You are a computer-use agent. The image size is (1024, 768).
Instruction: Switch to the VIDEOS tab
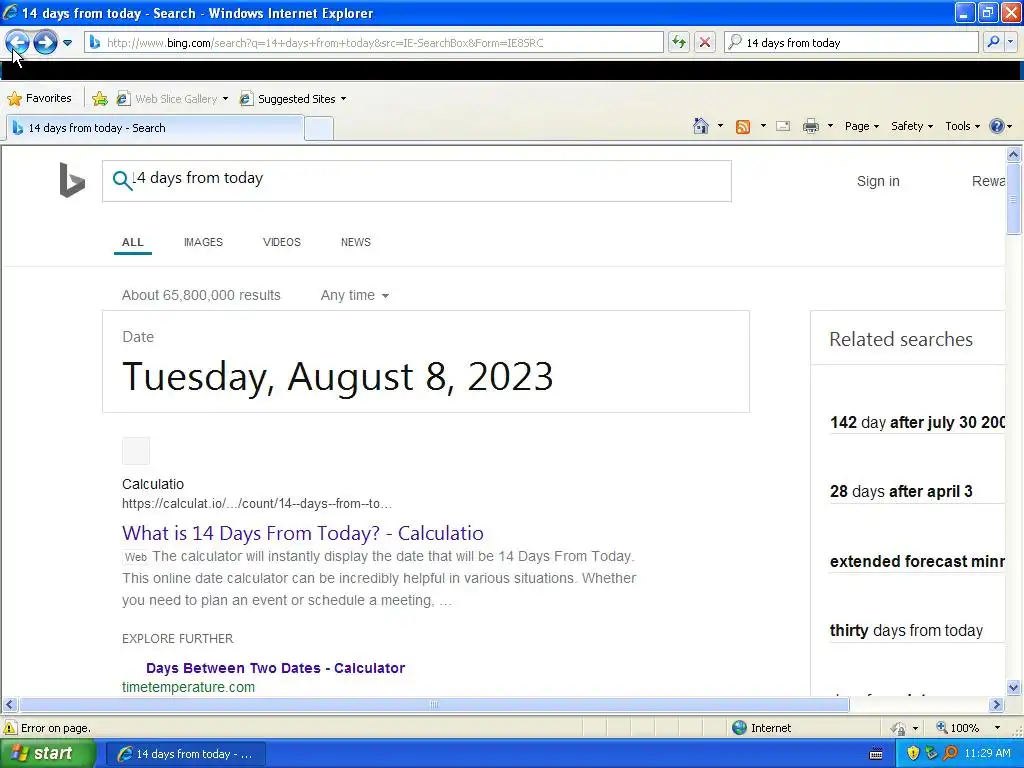(x=281, y=242)
